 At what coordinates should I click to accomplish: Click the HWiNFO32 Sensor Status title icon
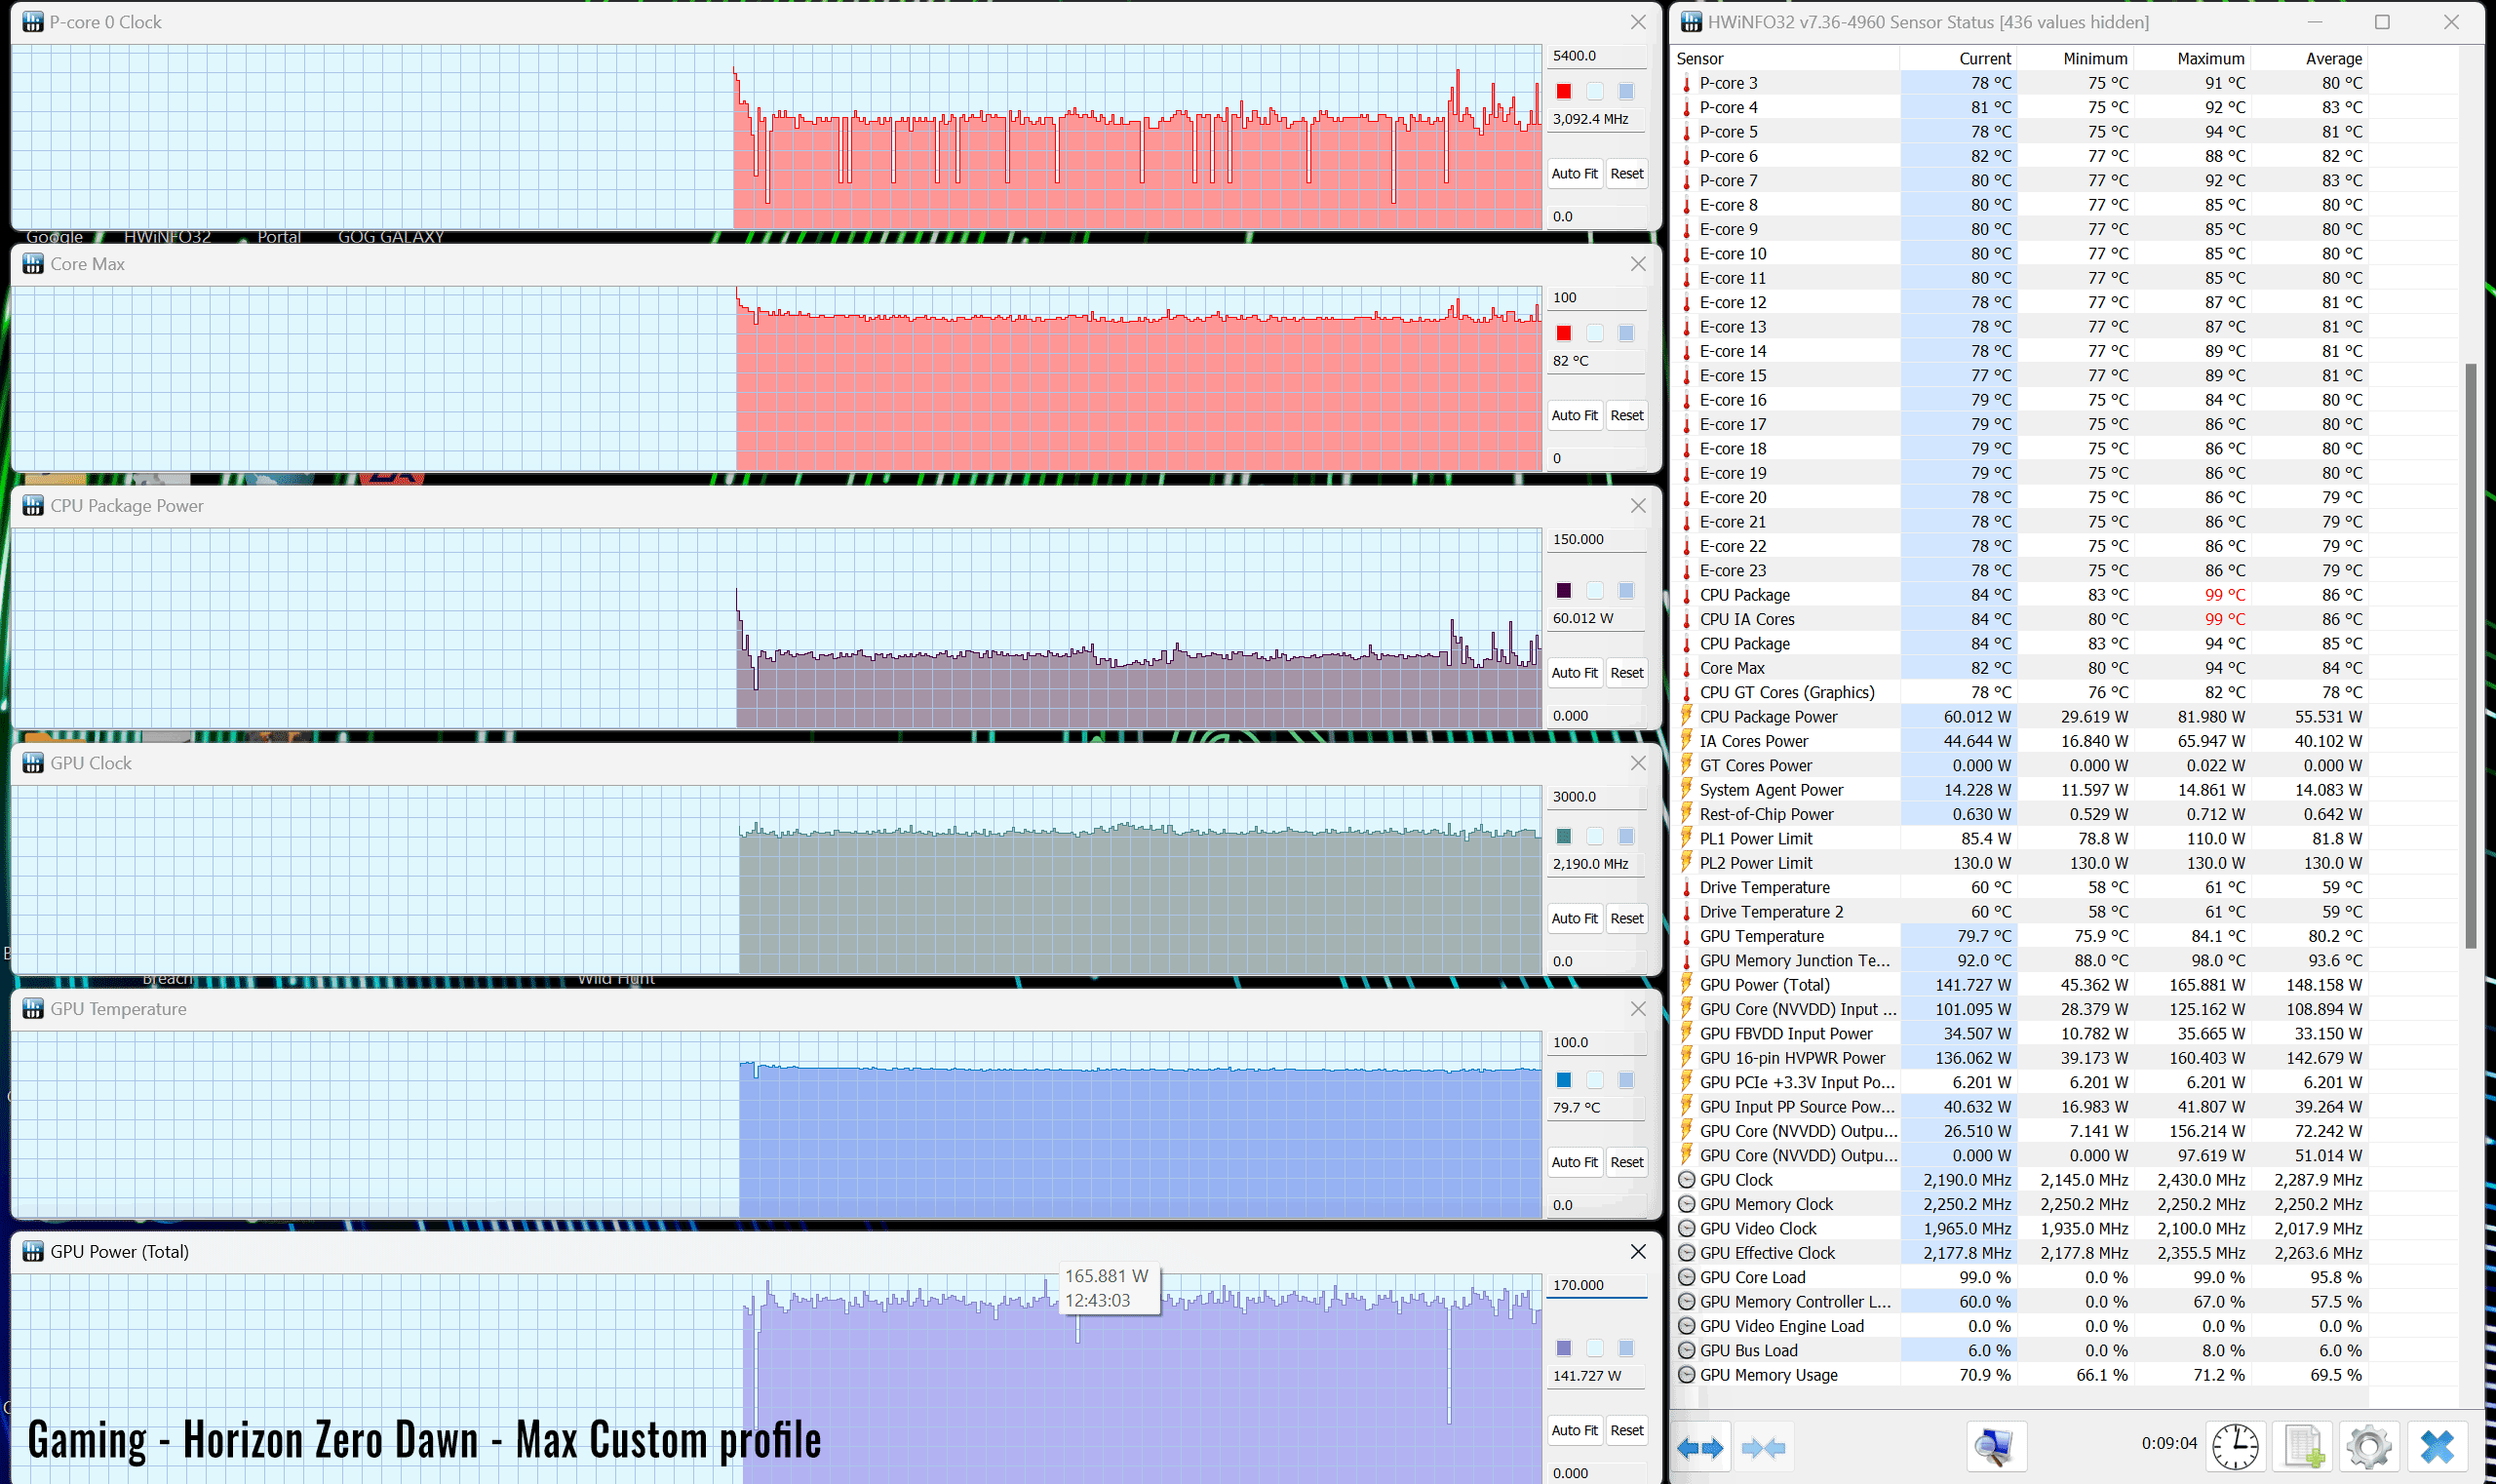1691,22
